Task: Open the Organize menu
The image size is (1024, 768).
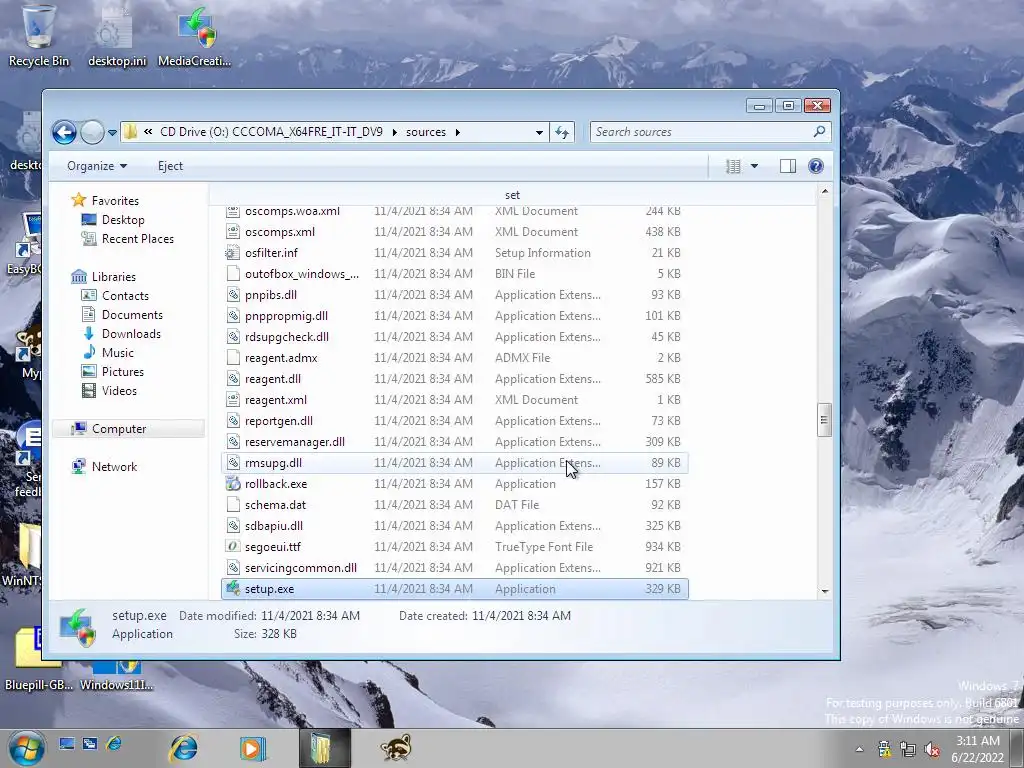Action: (97, 166)
